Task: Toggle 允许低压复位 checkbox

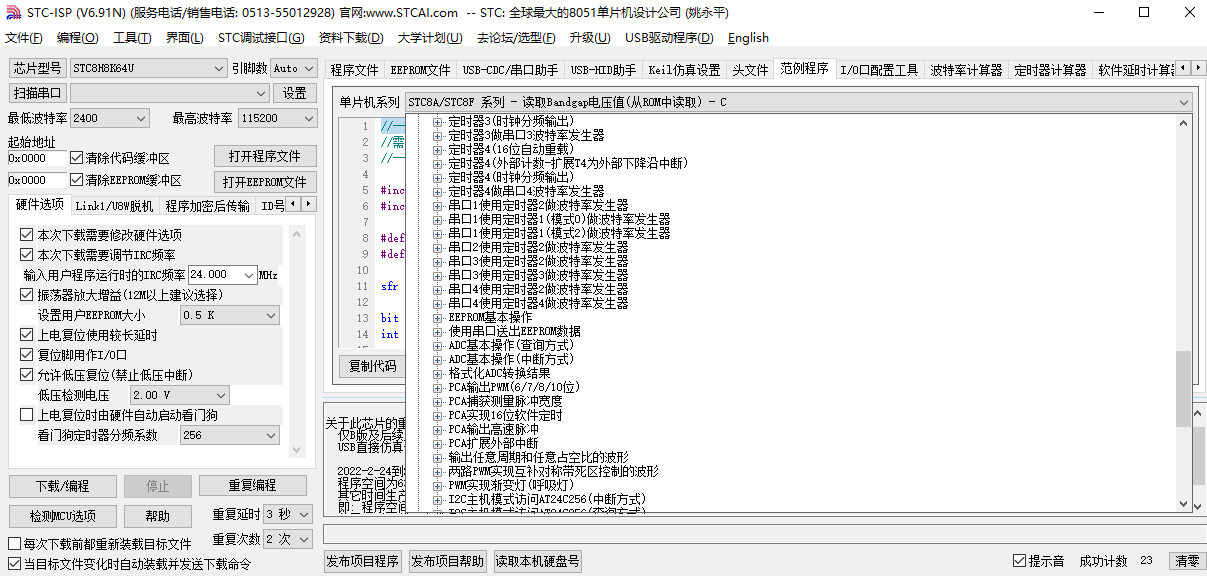Action: pos(27,375)
